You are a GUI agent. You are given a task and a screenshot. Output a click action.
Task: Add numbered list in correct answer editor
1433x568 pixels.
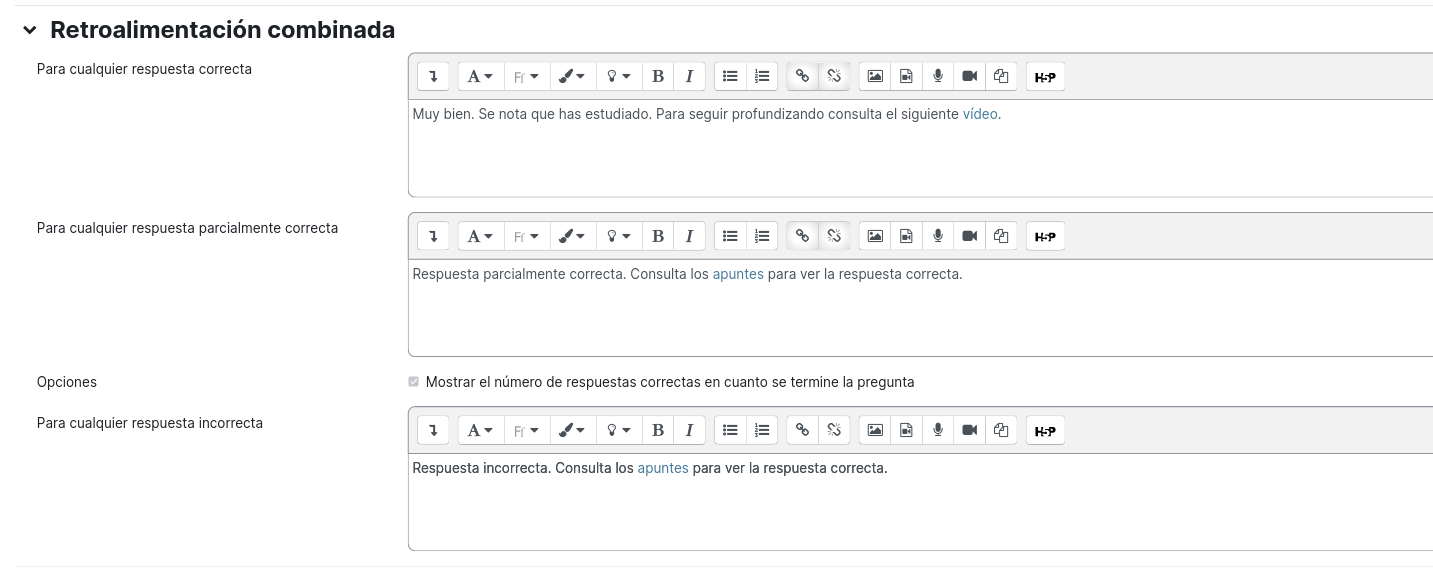click(x=762, y=76)
